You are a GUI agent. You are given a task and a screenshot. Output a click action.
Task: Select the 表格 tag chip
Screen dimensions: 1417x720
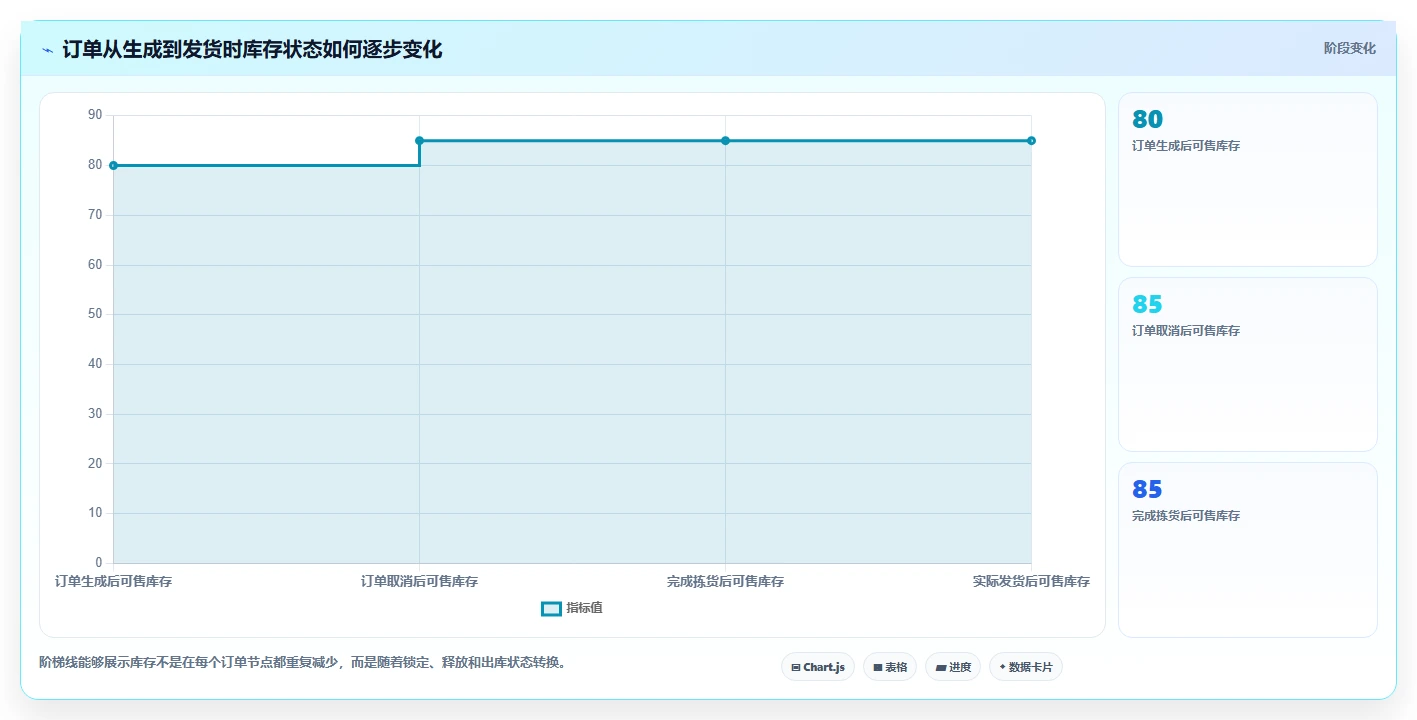pyautogui.click(x=890, y=667)
